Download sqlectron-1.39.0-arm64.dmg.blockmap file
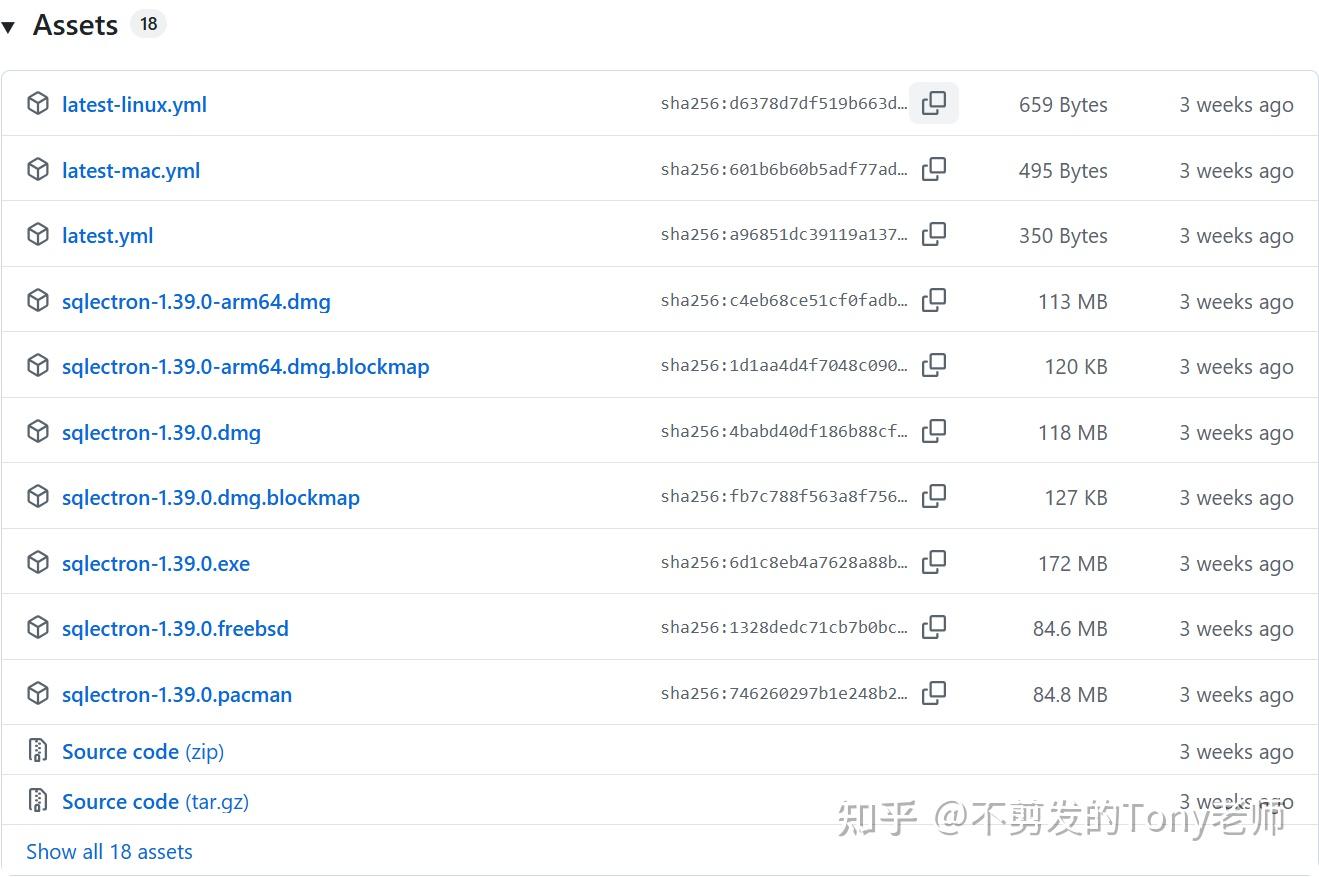This screenshot has width=1319, height=877. tap(245, 367)
